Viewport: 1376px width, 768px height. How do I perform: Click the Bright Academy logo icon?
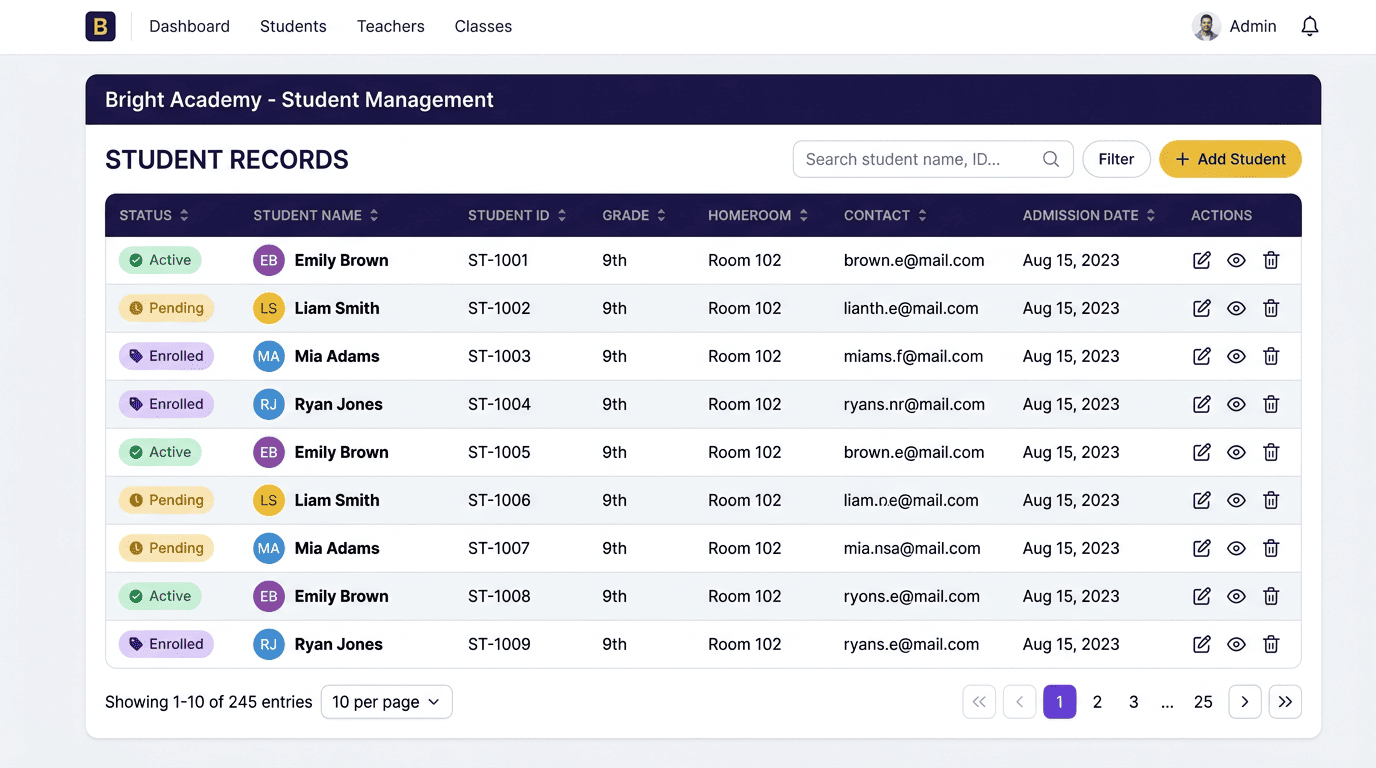coord(100,26)
